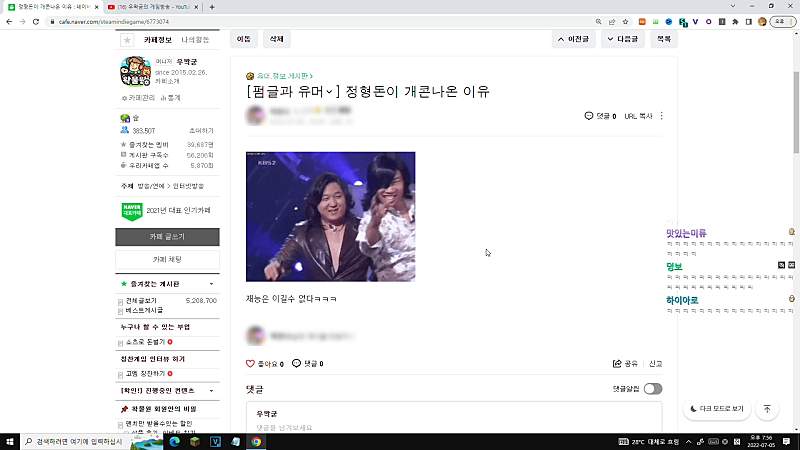Click the browser back arrow
Screen dimensions: 800x450
[9, 22]
